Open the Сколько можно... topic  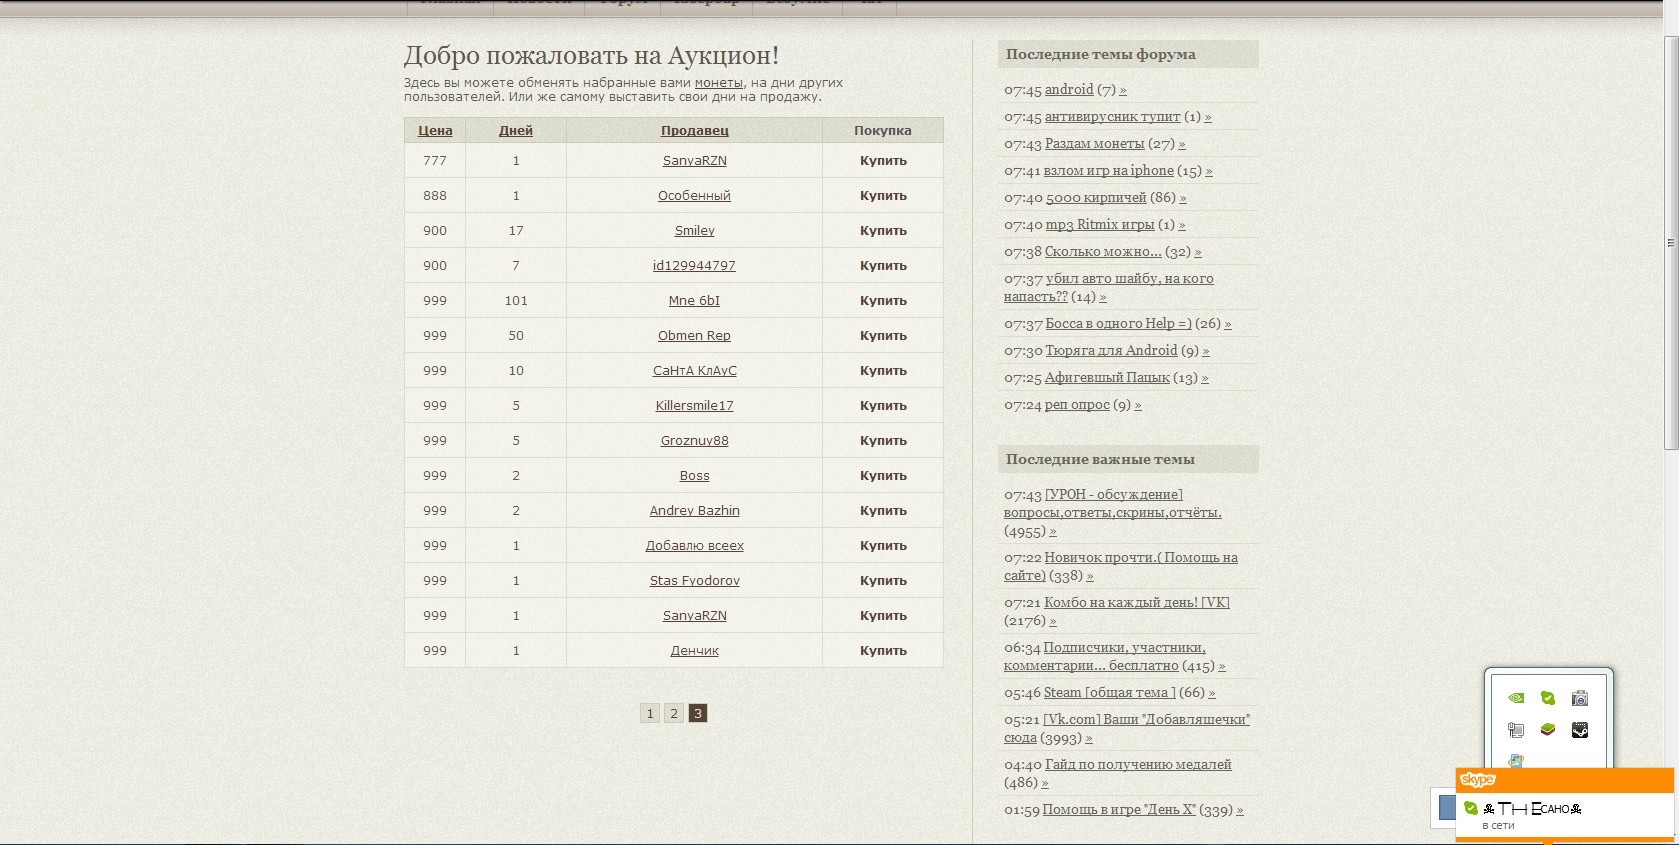pyautogui.click(x=1103, y=251)
